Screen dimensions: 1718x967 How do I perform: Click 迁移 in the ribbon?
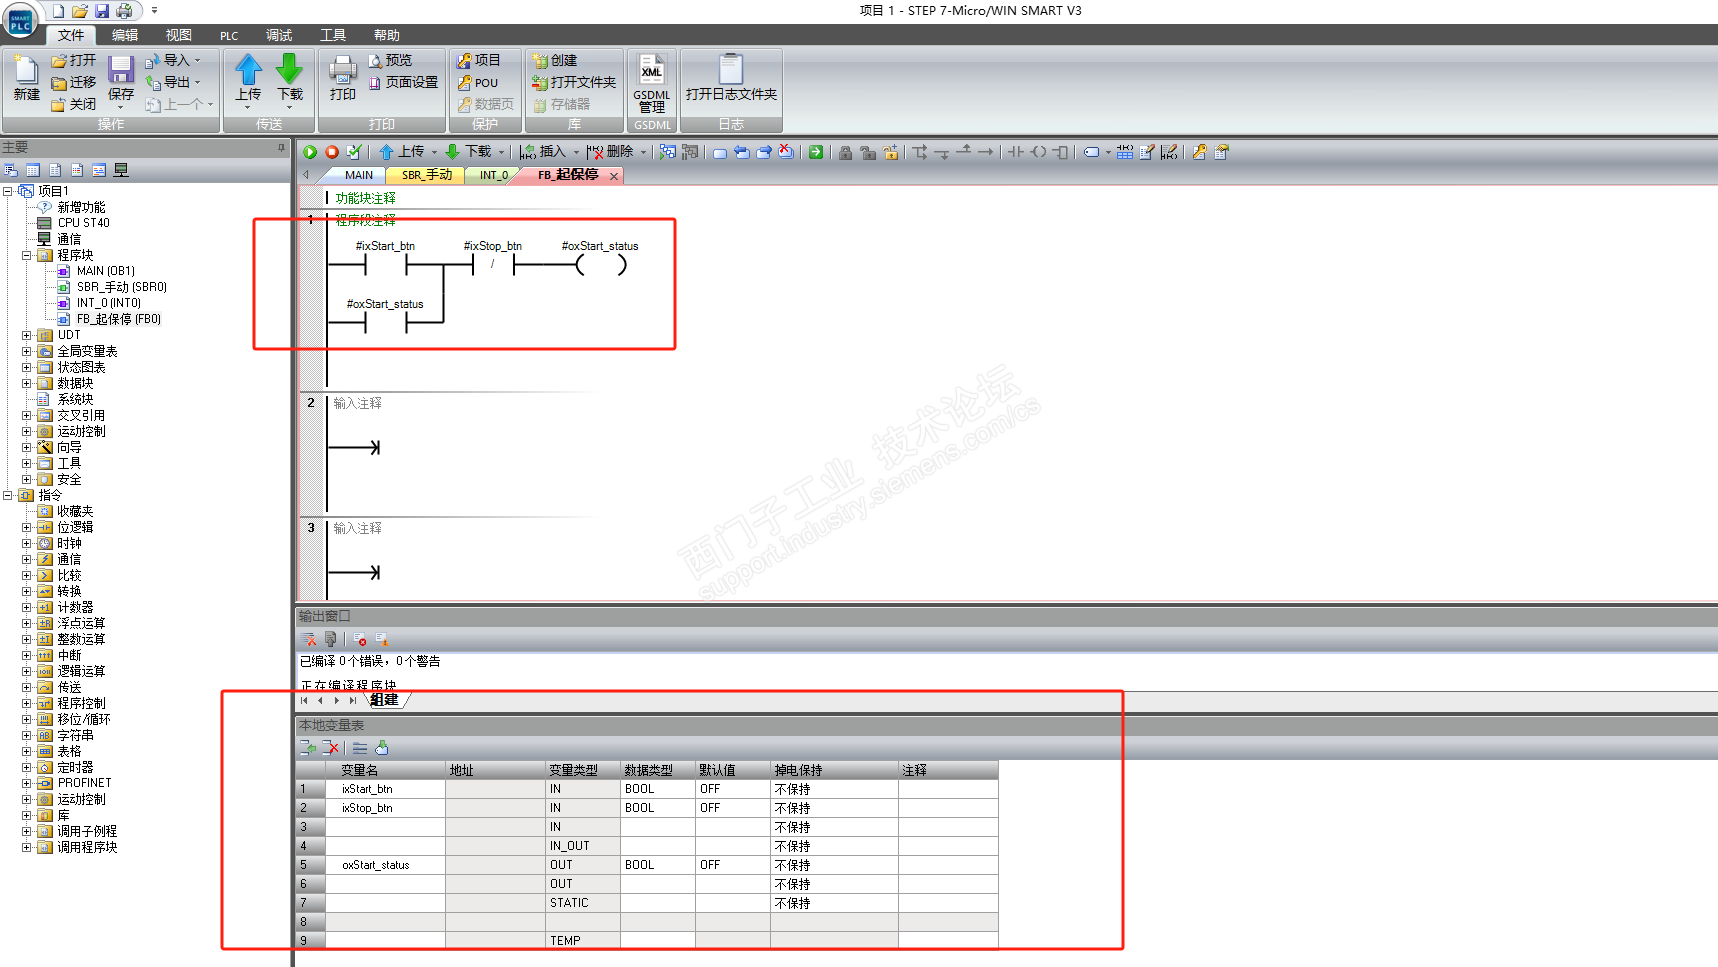(75, 83)
